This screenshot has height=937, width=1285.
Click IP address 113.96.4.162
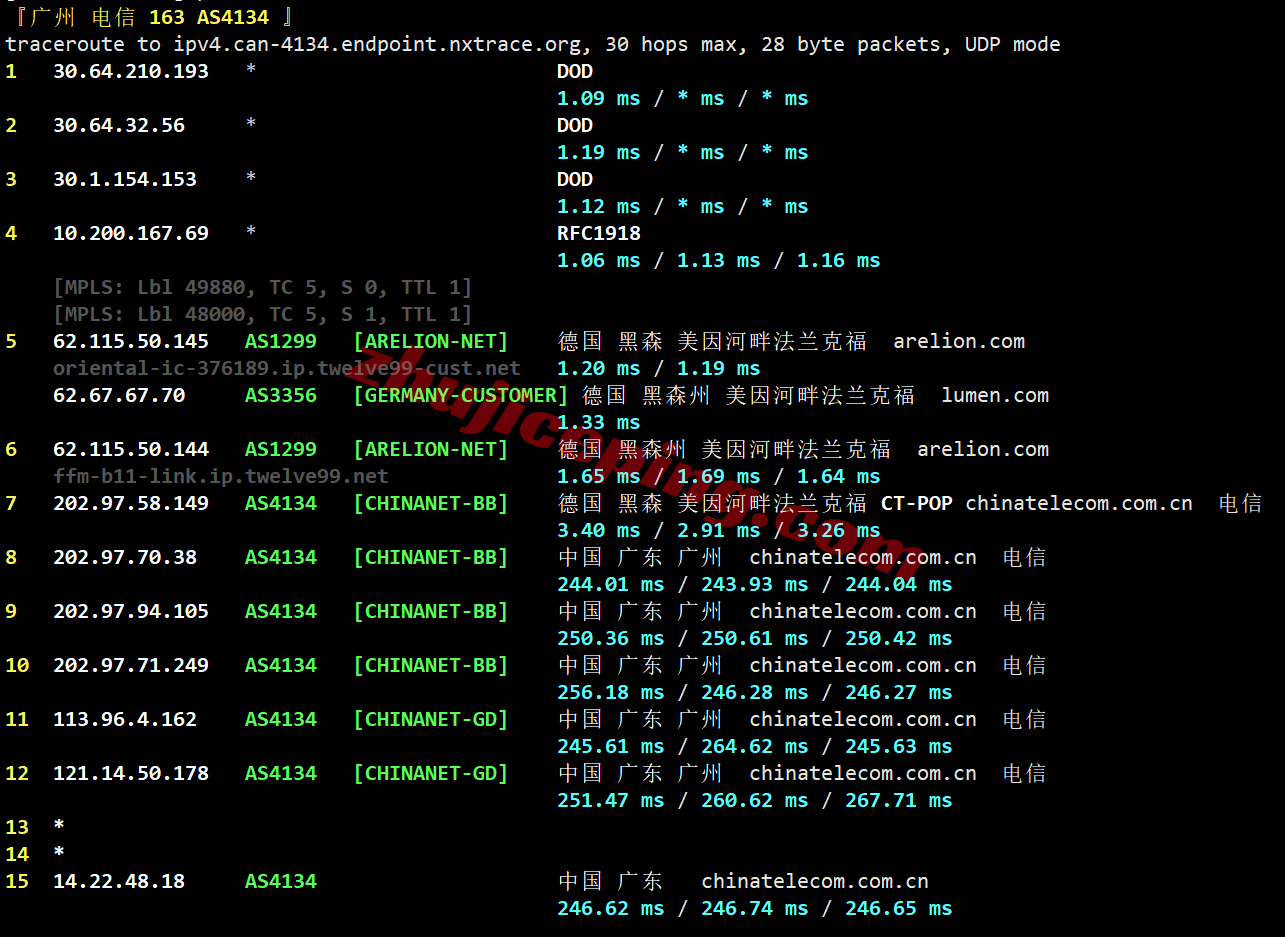click(x=125, y=719)
